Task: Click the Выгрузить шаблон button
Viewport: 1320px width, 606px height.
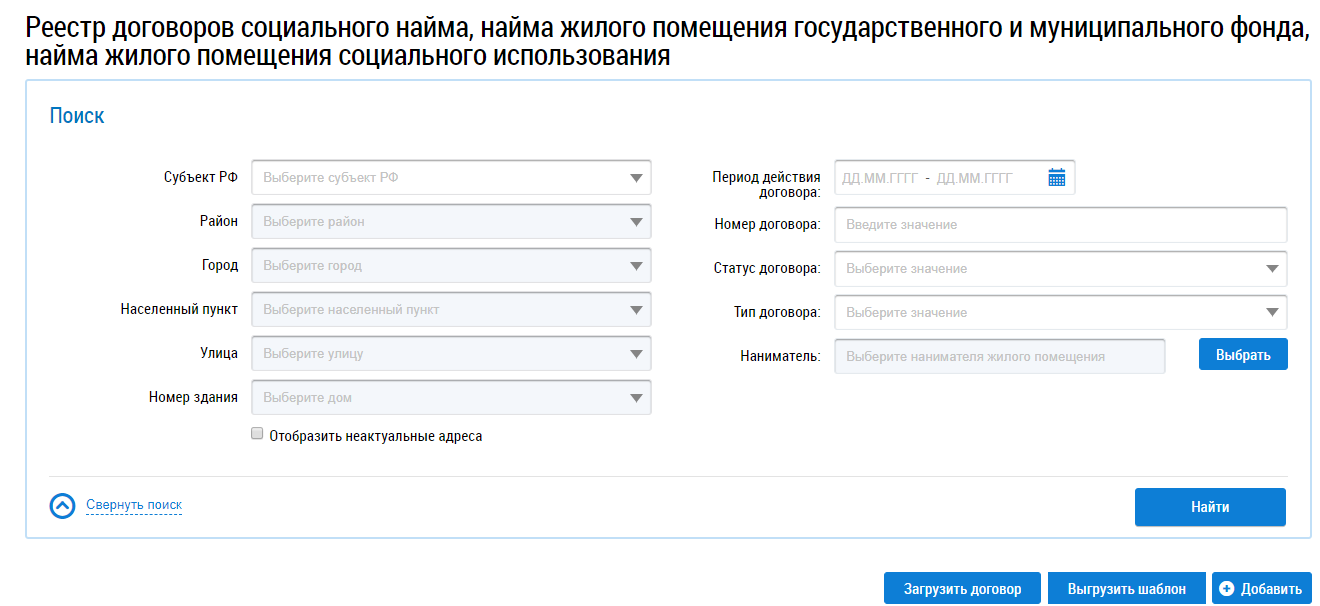Action: tap(1126, 589)
